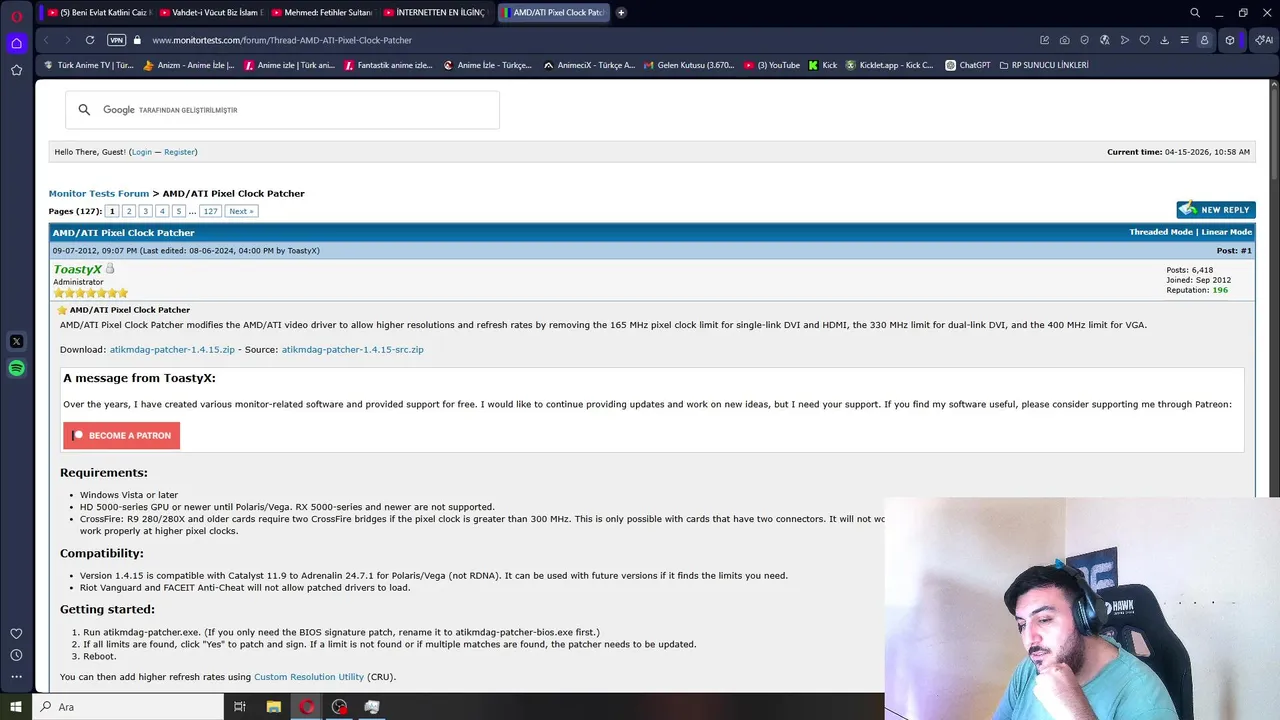Search tabs using magnifier icon

pos(1195,13)
